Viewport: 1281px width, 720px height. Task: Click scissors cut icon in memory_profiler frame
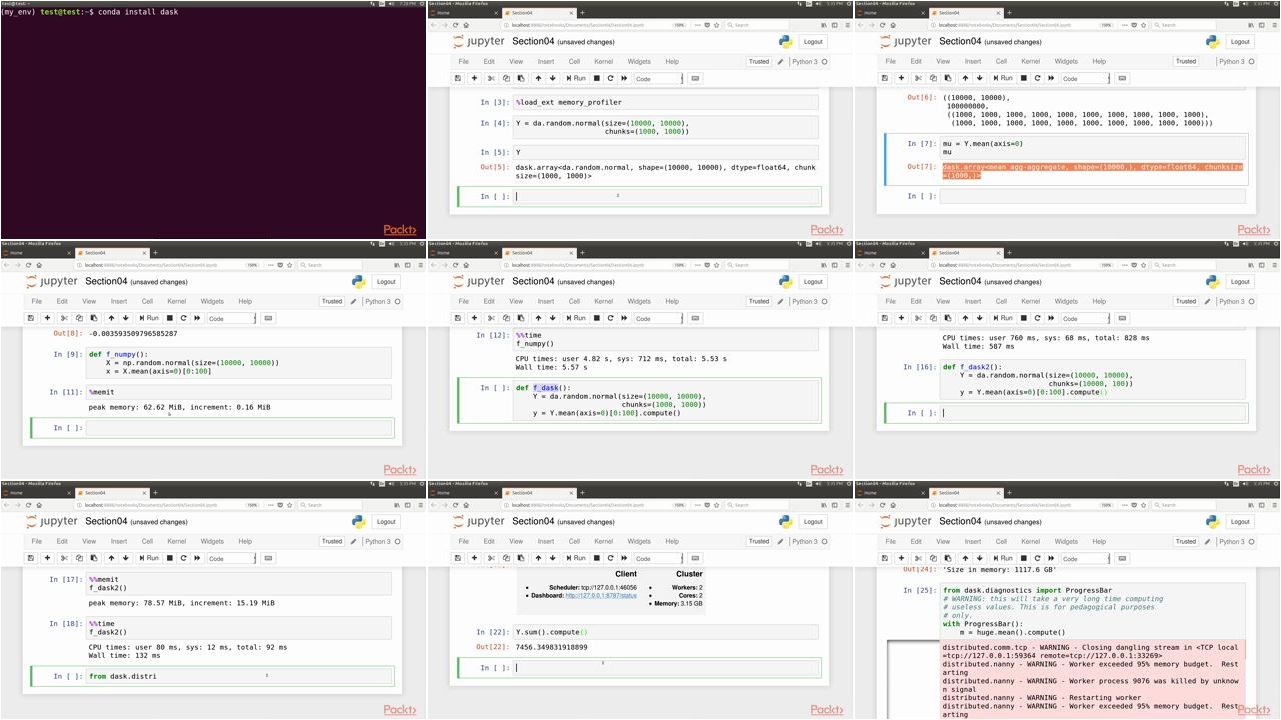[x=491, y=78]
